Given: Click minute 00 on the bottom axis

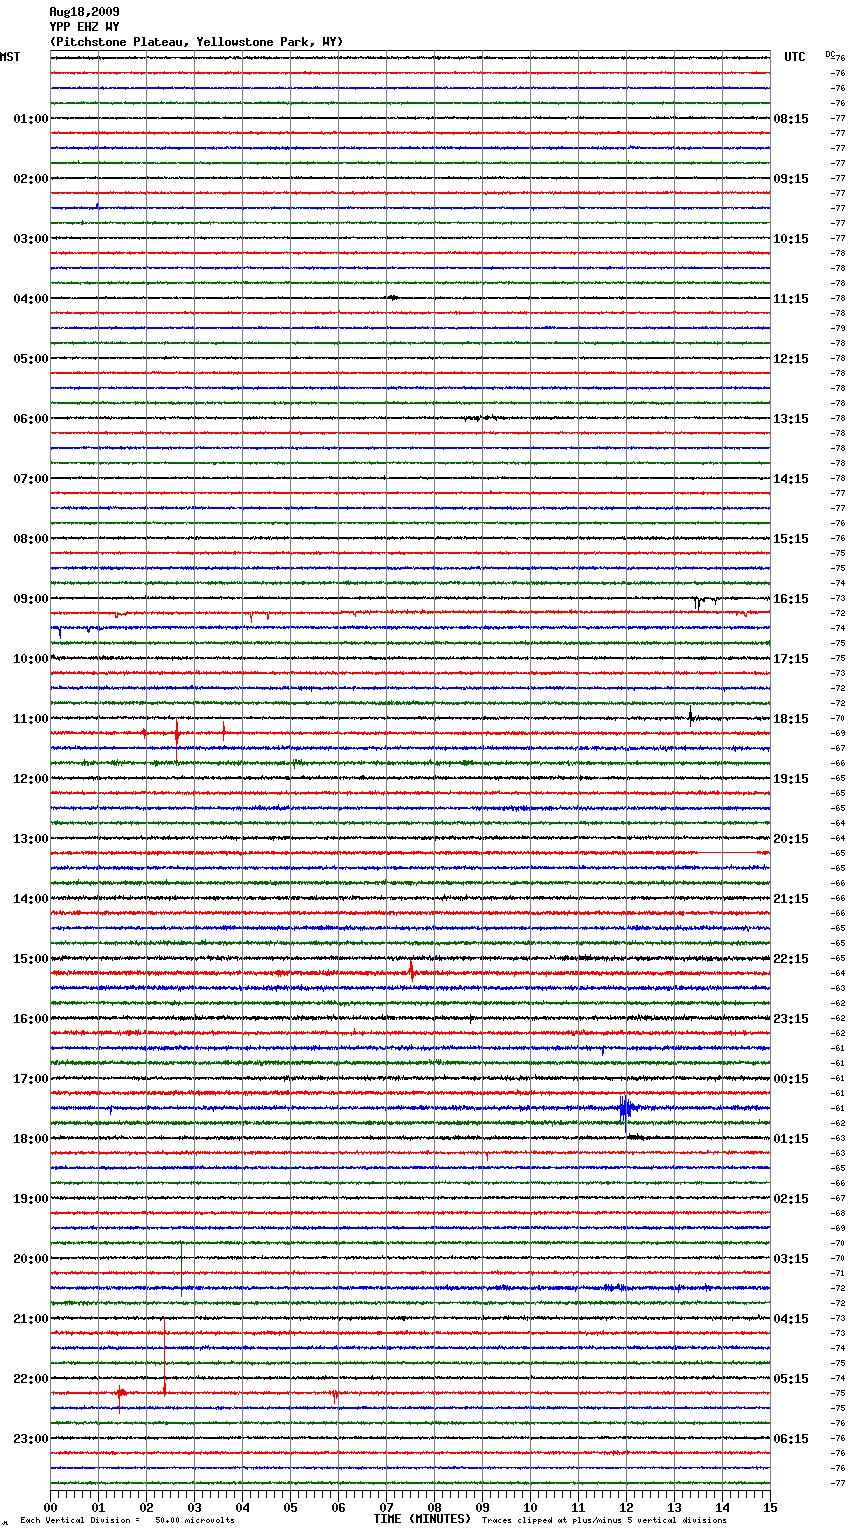Looking at the screenshot, I should point(50,1506).
